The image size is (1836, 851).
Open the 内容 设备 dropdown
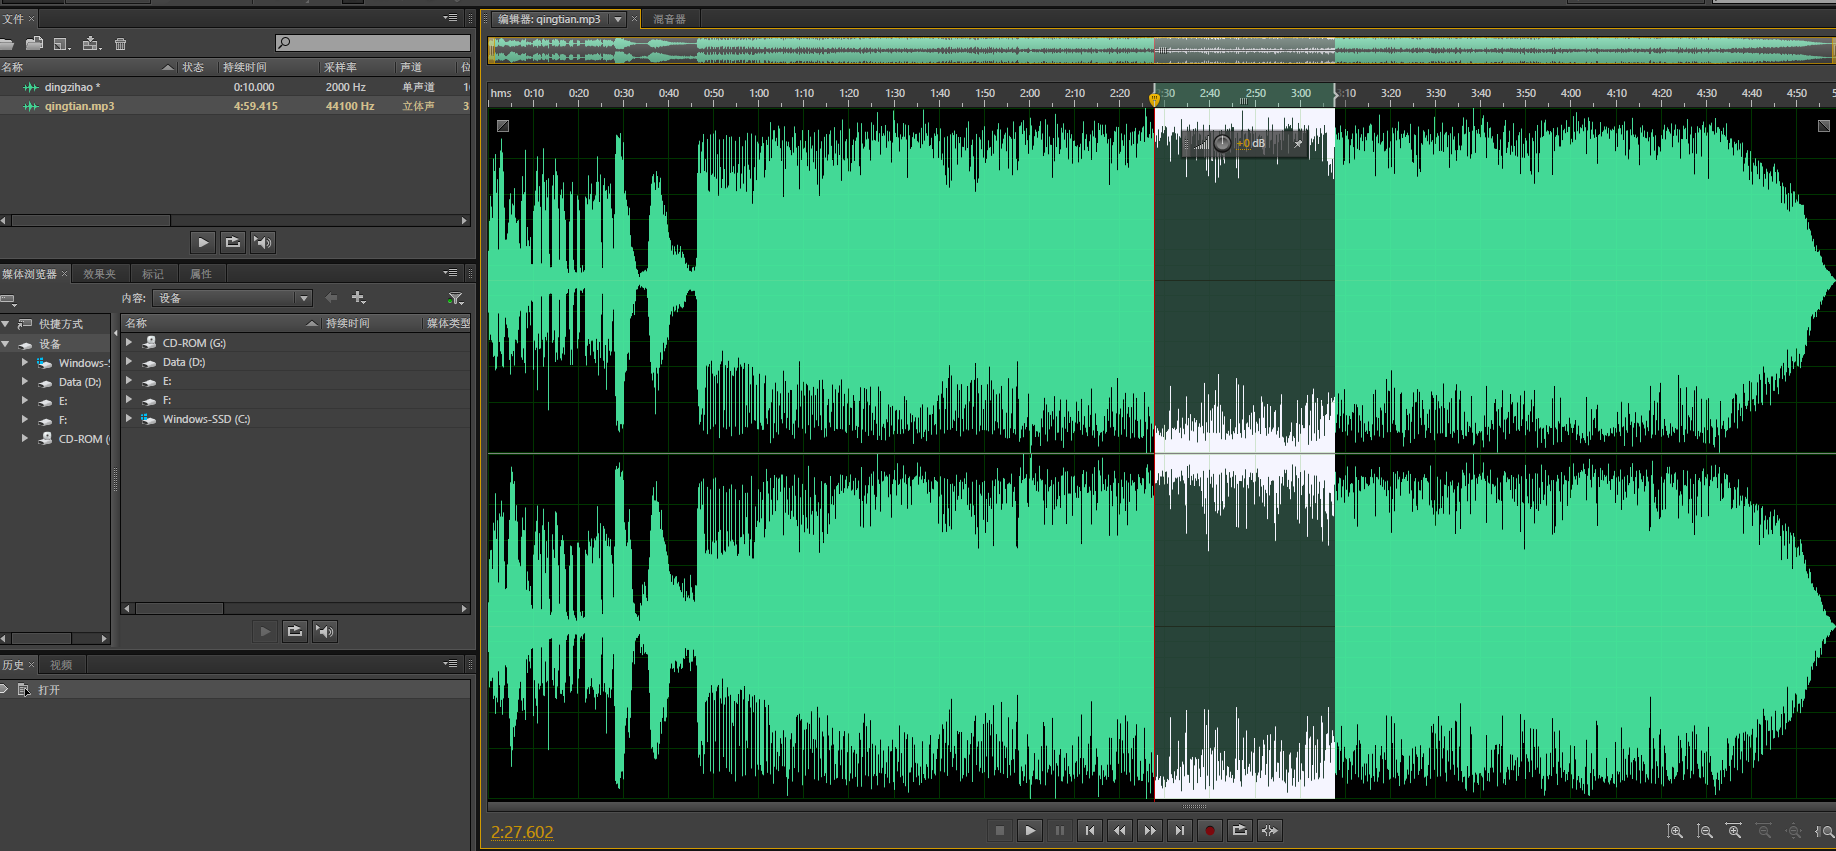(232, 298)
